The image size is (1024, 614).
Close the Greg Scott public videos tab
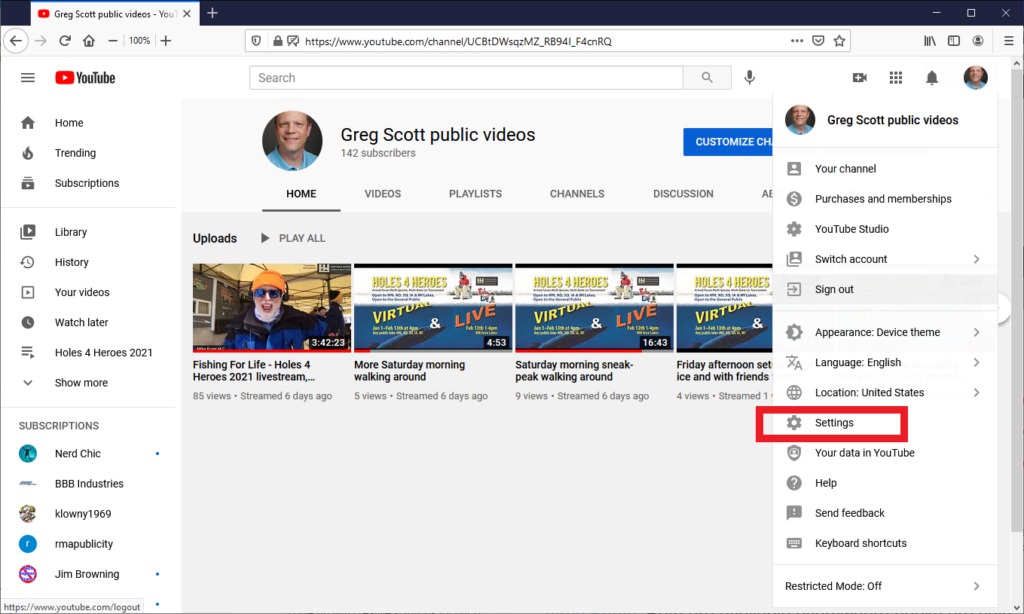click(x=187, y=13)
